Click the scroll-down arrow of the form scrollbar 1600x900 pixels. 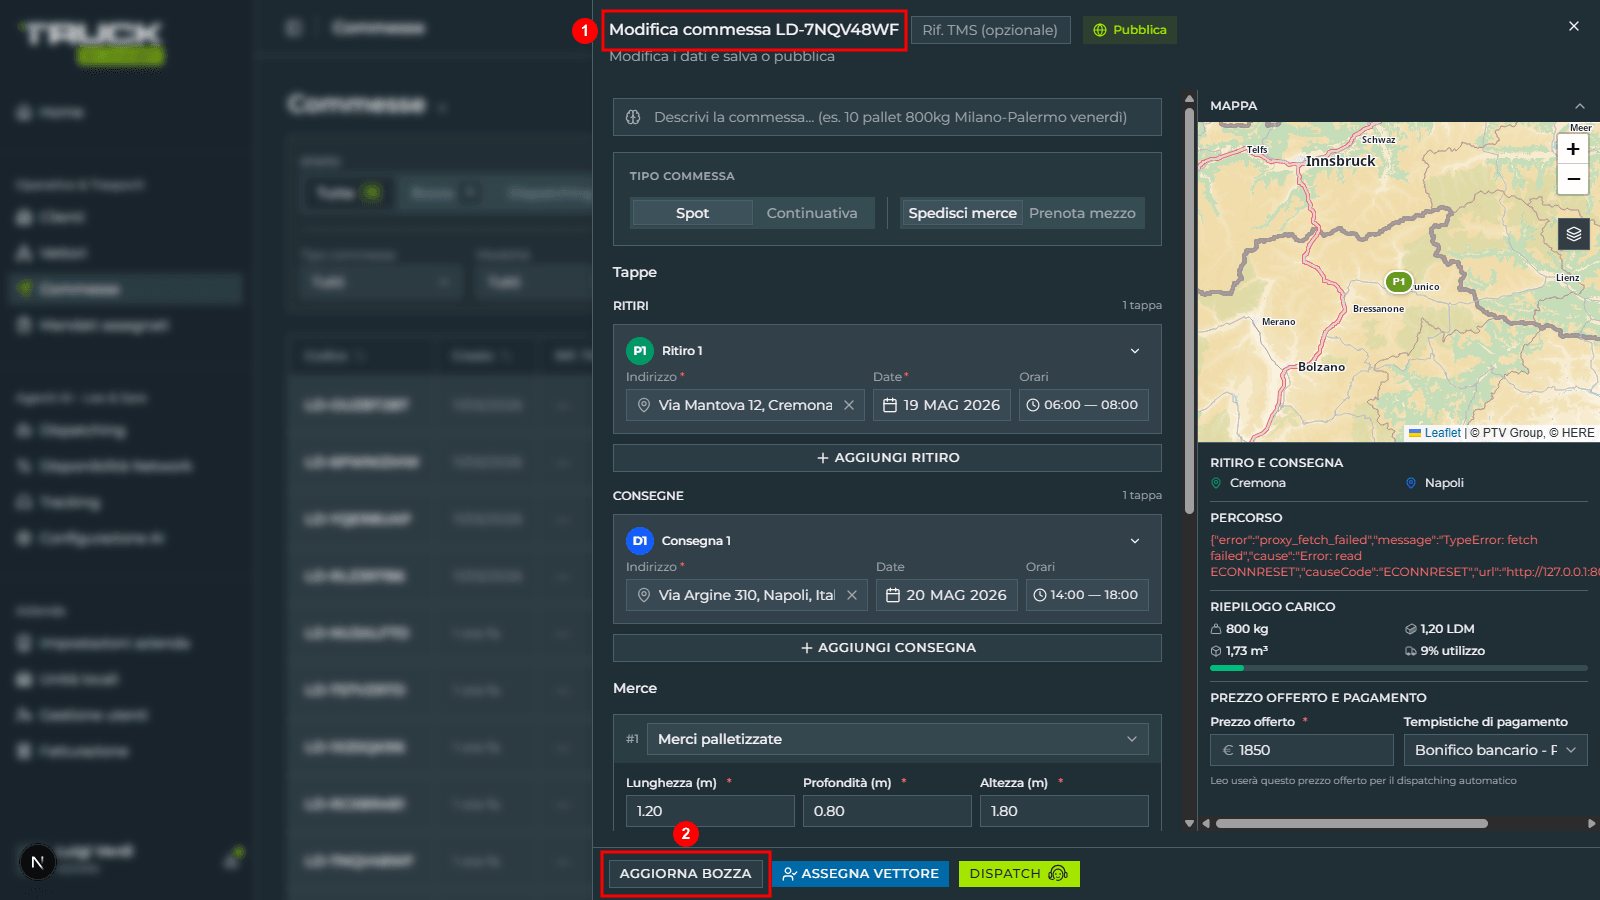click(x=1190, y=824)
